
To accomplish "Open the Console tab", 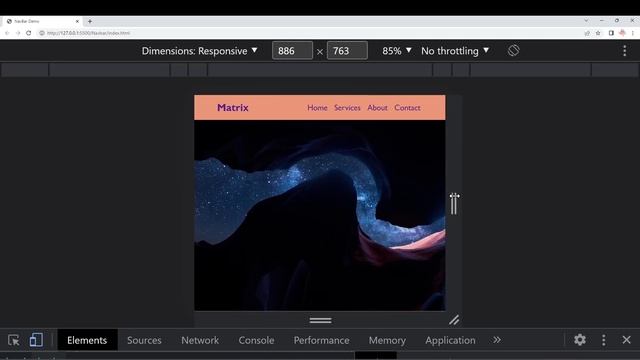I will (x=256, y=340).
